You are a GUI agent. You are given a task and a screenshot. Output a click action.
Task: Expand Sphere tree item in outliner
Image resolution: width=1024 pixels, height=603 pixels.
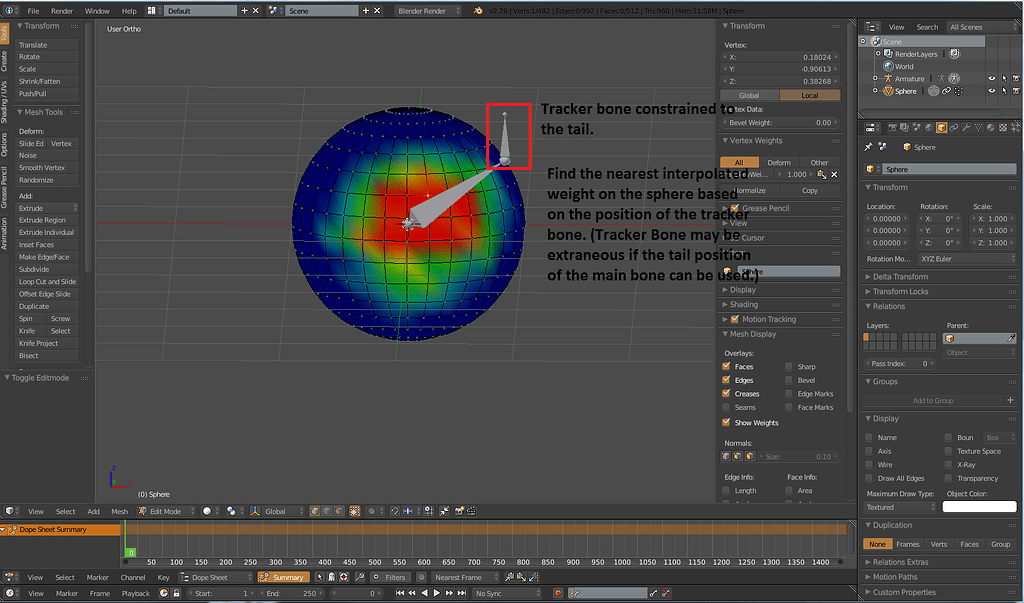875,91
